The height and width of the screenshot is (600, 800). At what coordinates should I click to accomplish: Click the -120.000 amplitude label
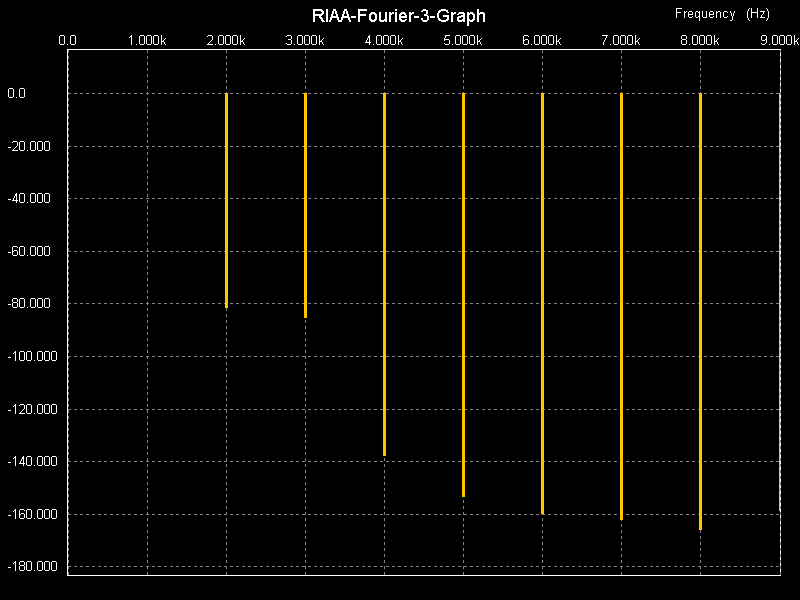tap(32, 409)
